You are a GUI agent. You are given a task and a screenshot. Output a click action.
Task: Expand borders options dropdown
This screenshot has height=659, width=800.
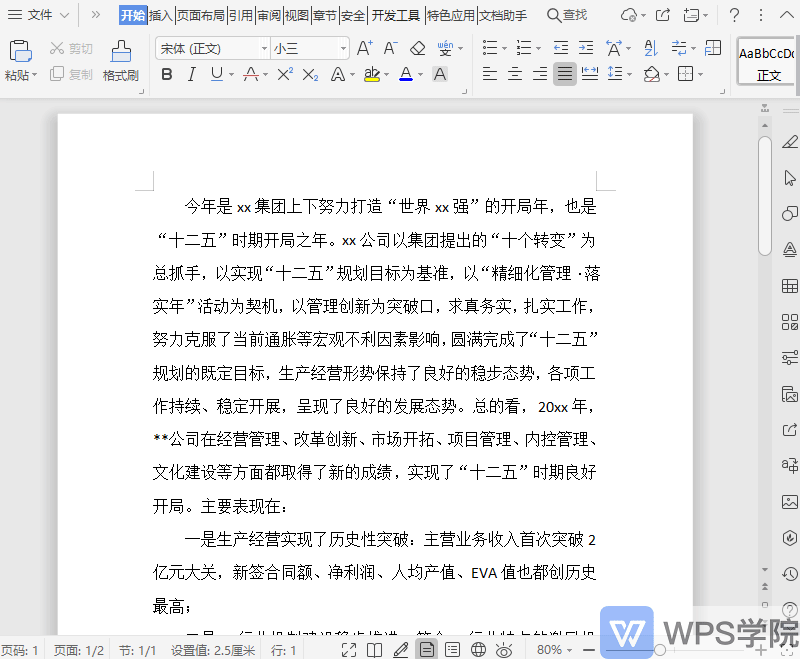coord(701,74)
